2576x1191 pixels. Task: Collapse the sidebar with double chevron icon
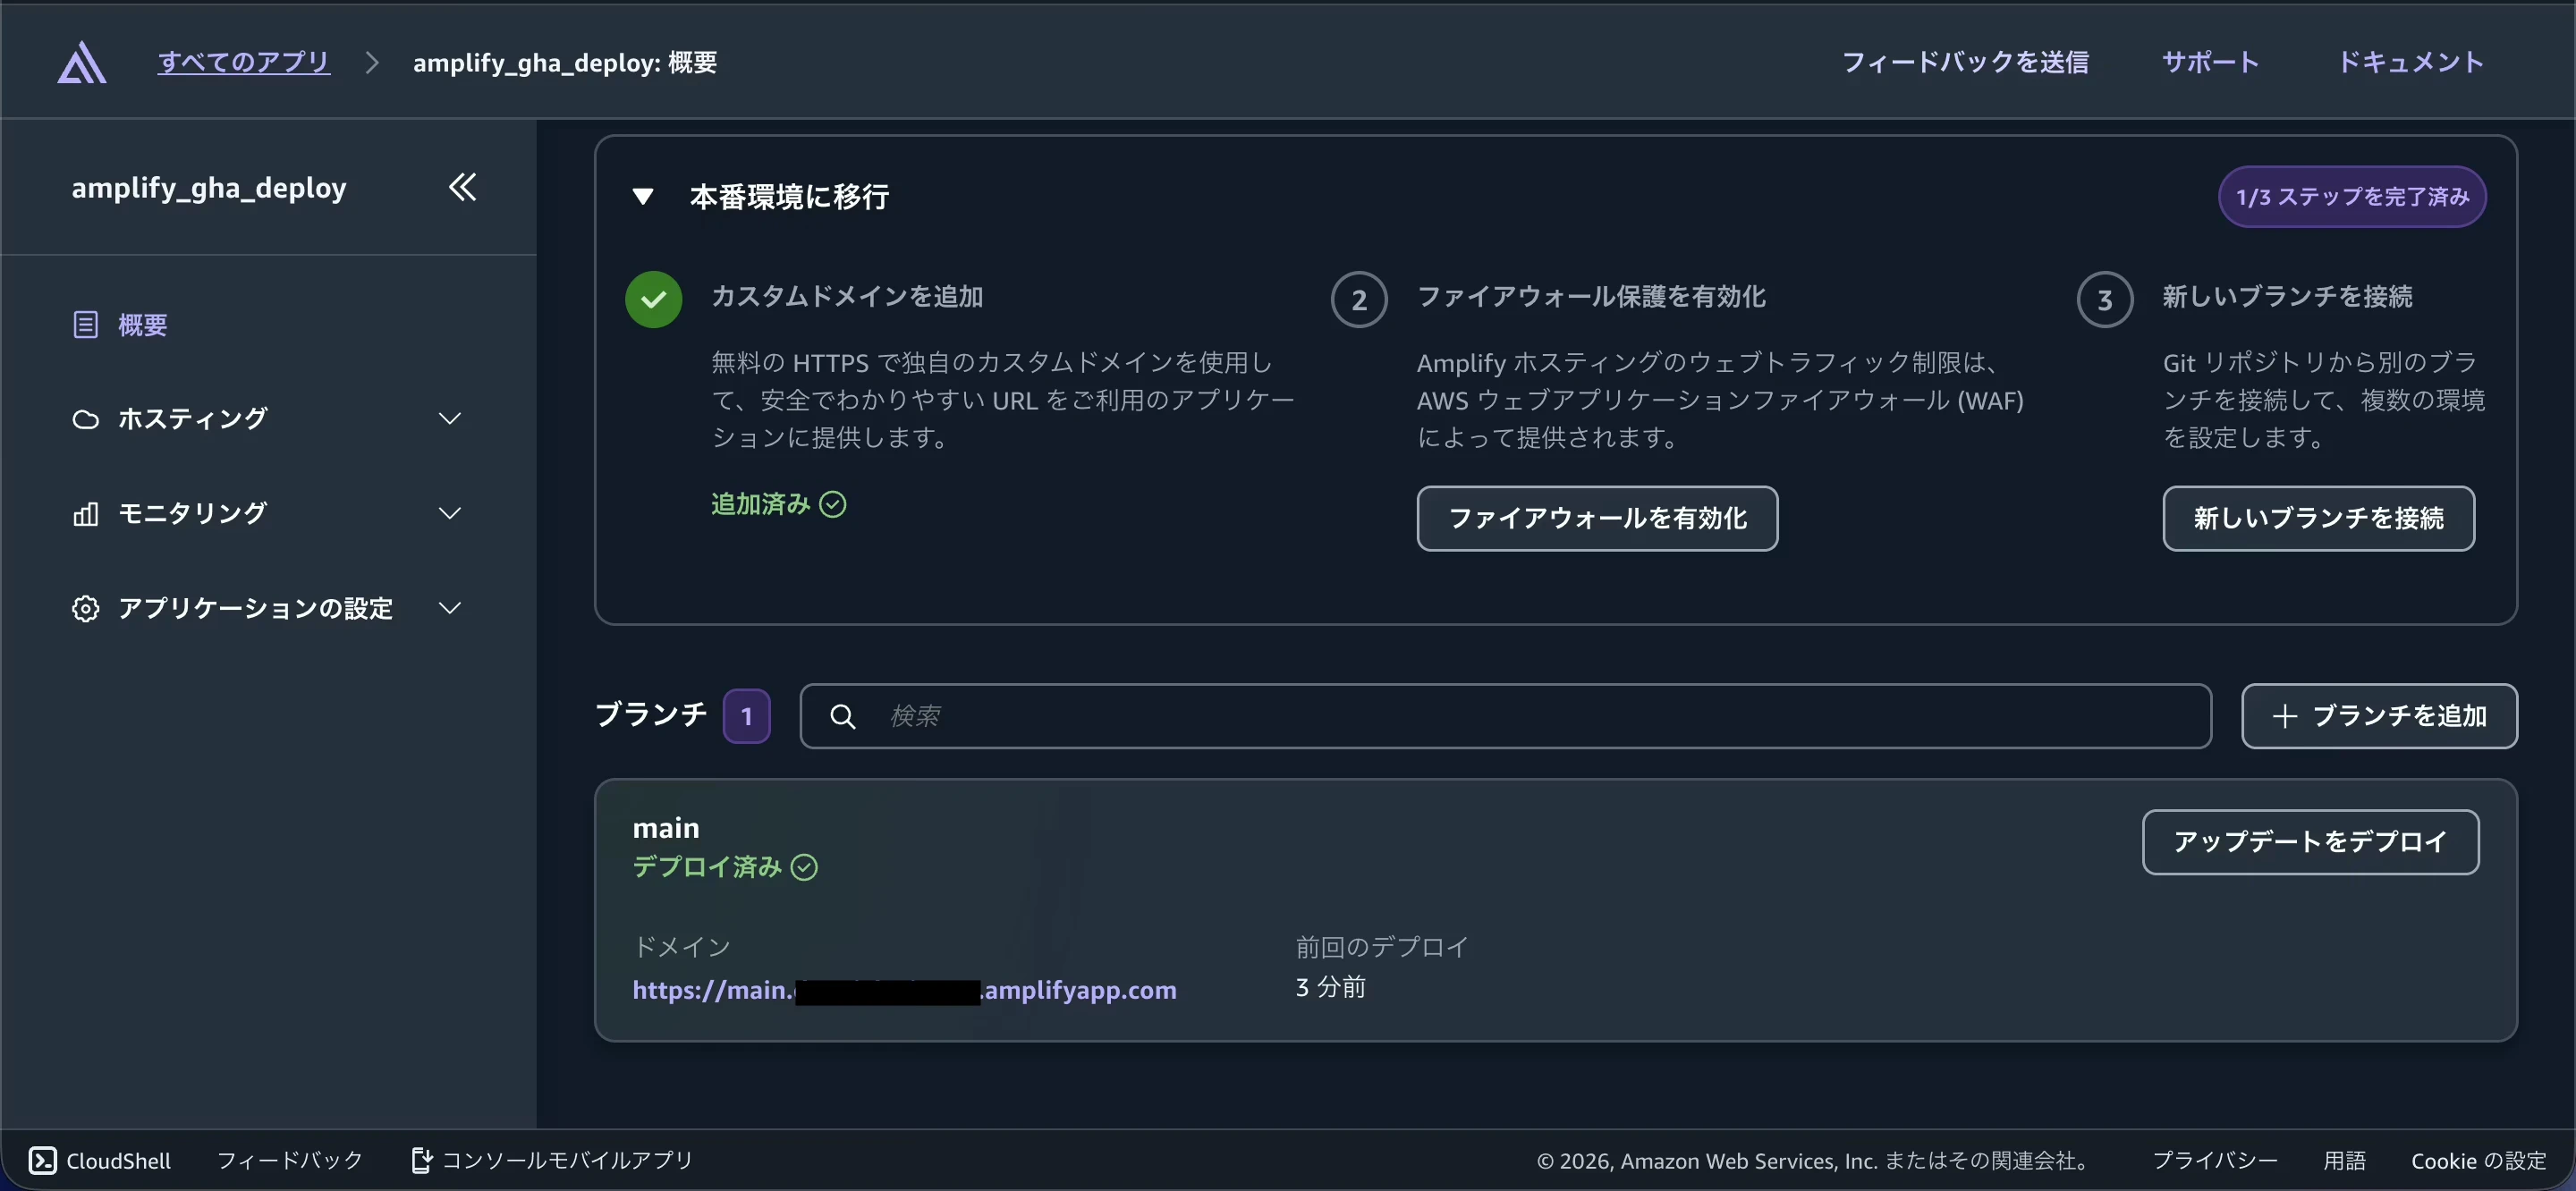pos(462,187)
